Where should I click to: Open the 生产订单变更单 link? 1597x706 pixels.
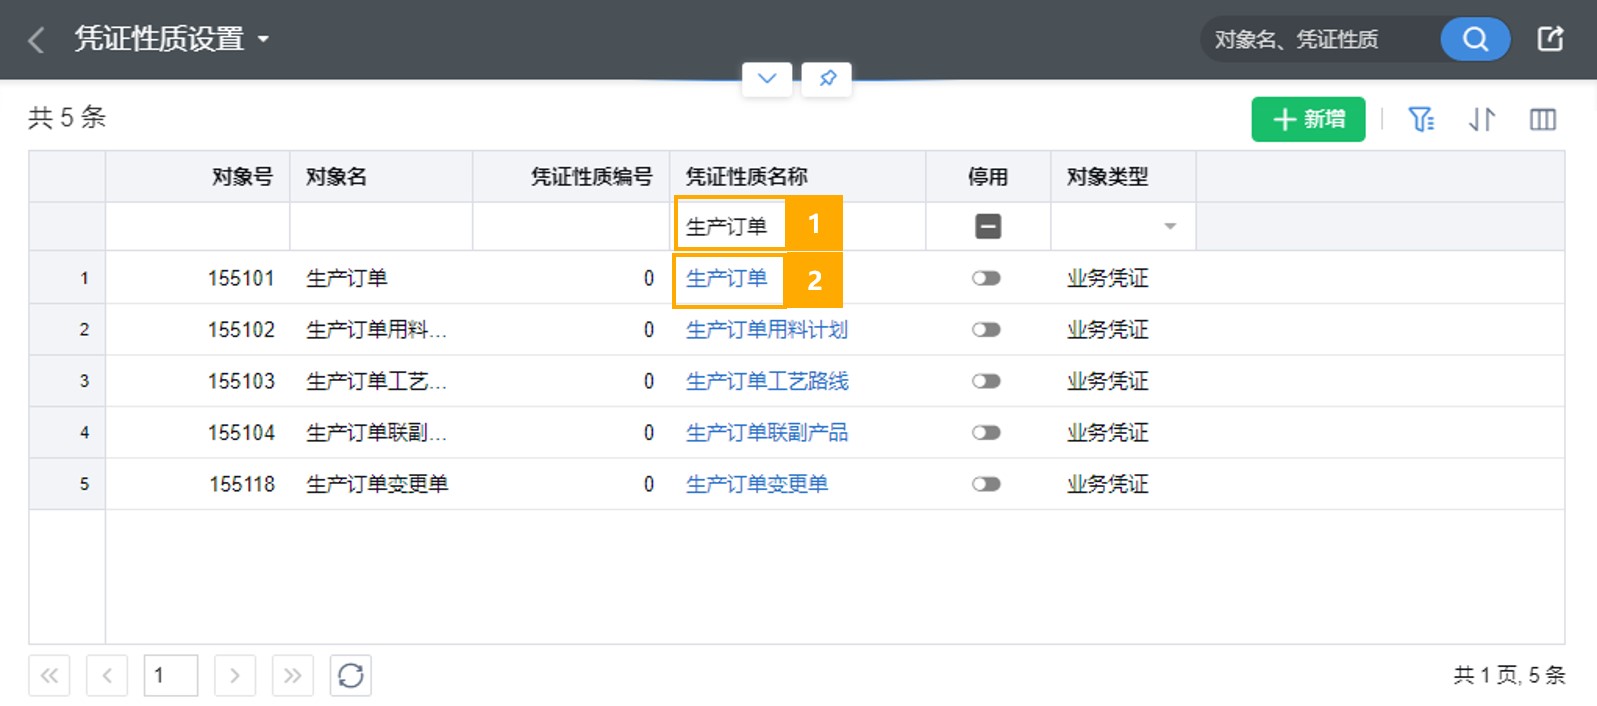[x=757, y=484]
